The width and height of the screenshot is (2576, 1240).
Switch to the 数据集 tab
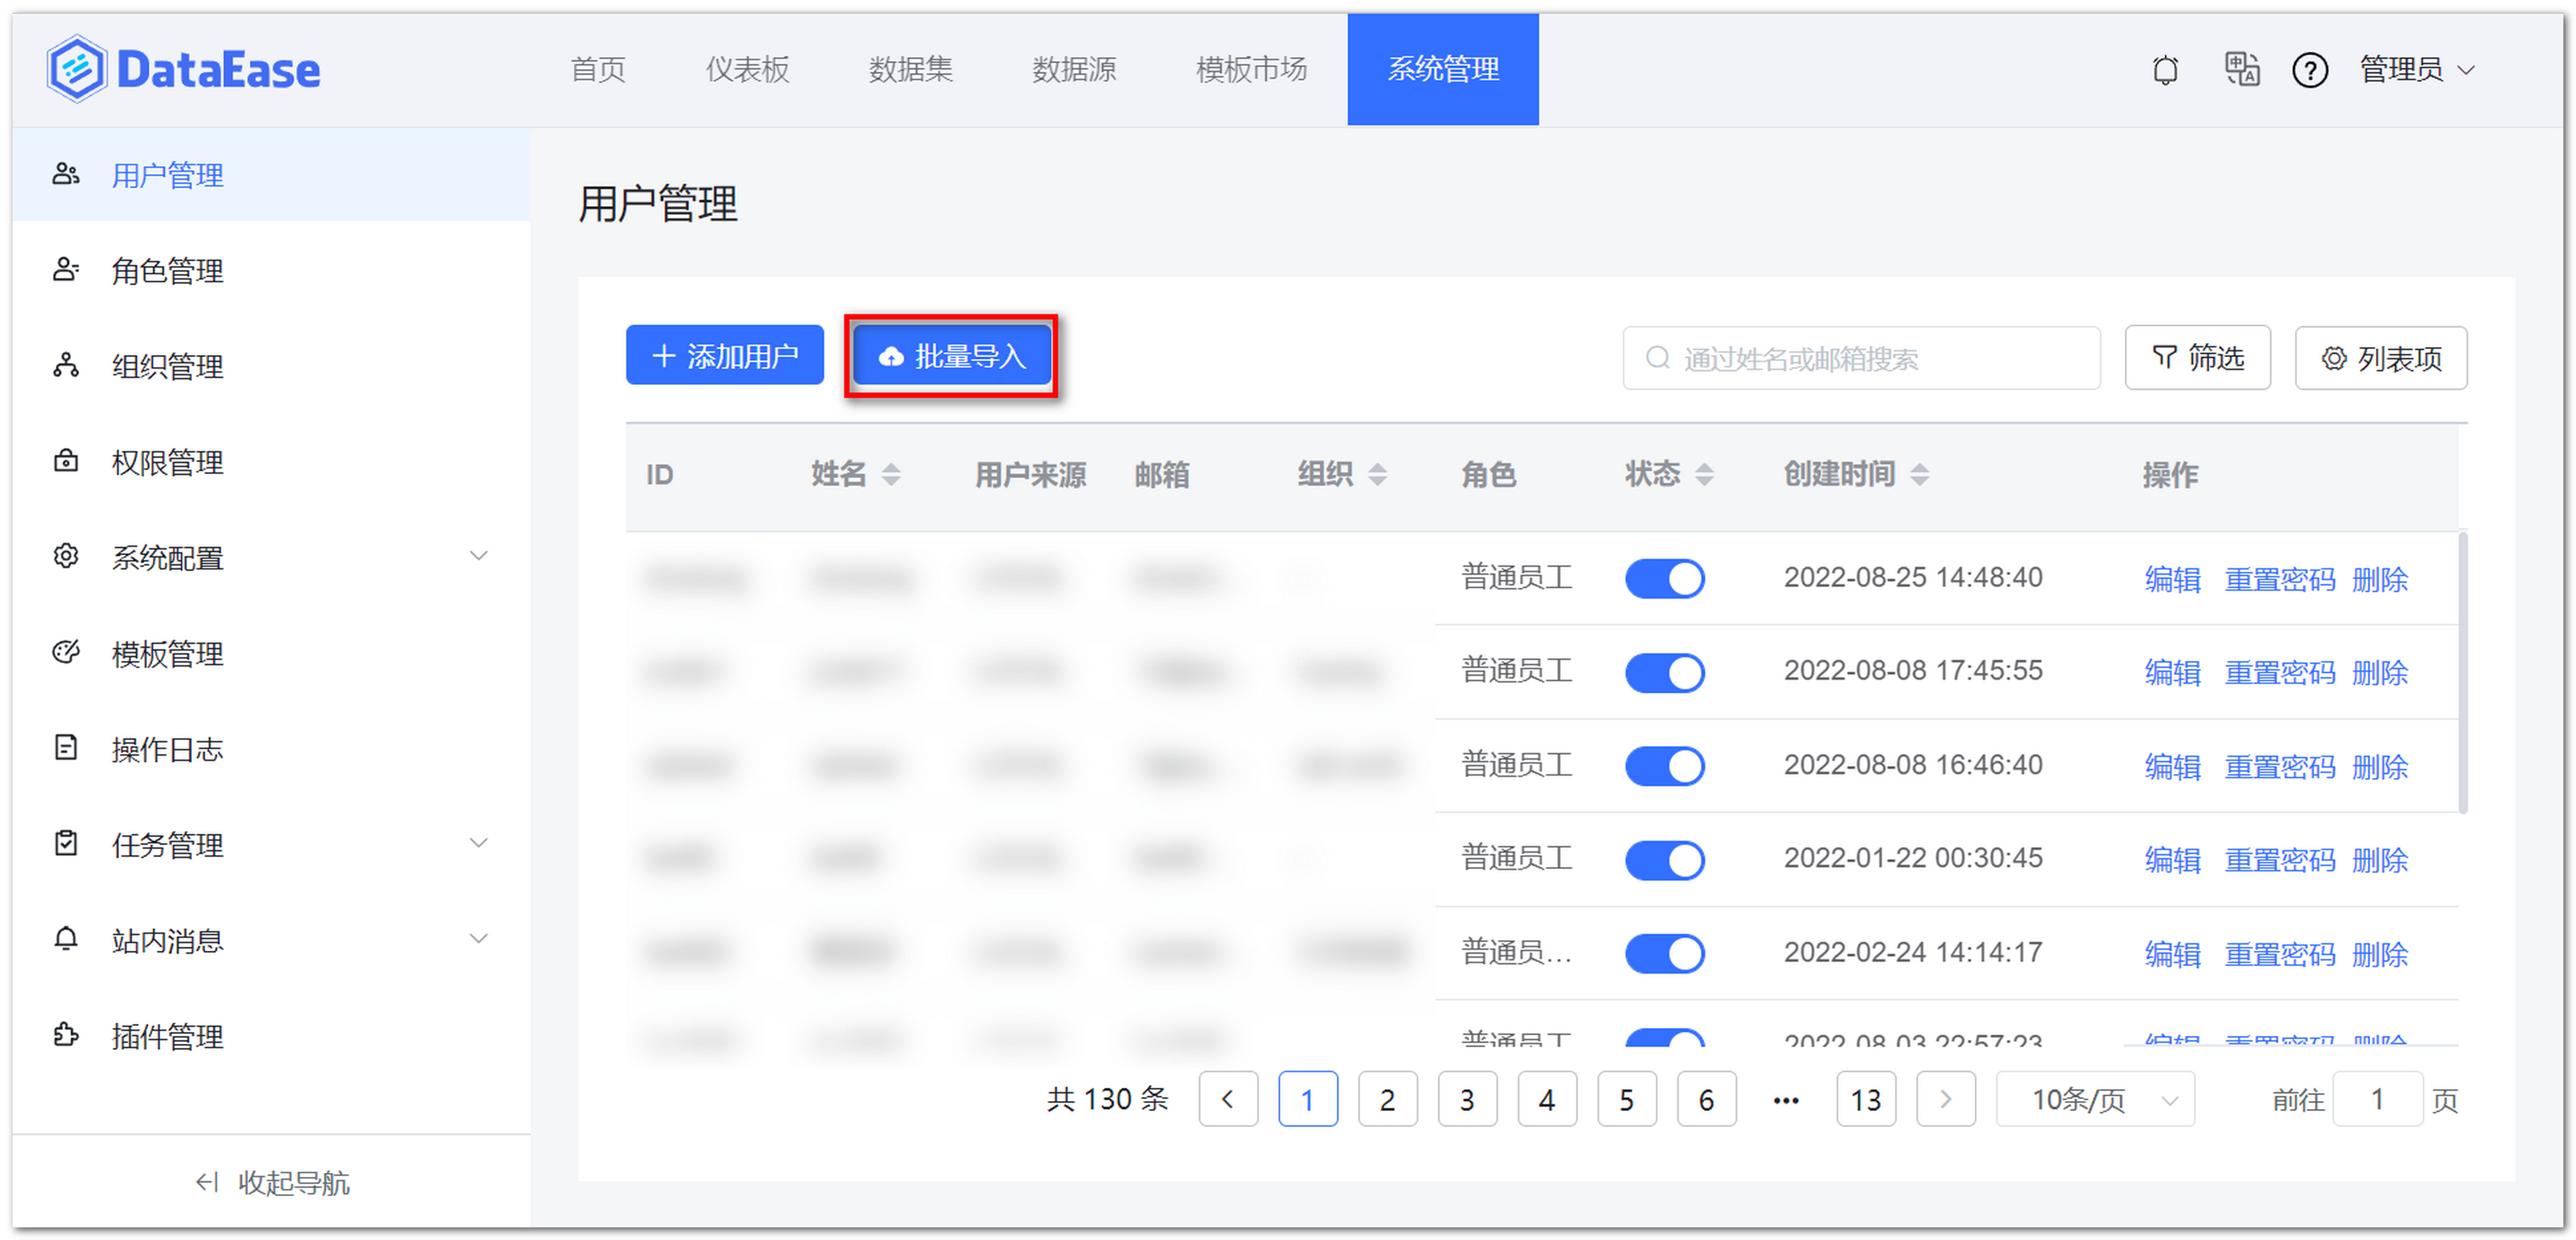(911, 69)
